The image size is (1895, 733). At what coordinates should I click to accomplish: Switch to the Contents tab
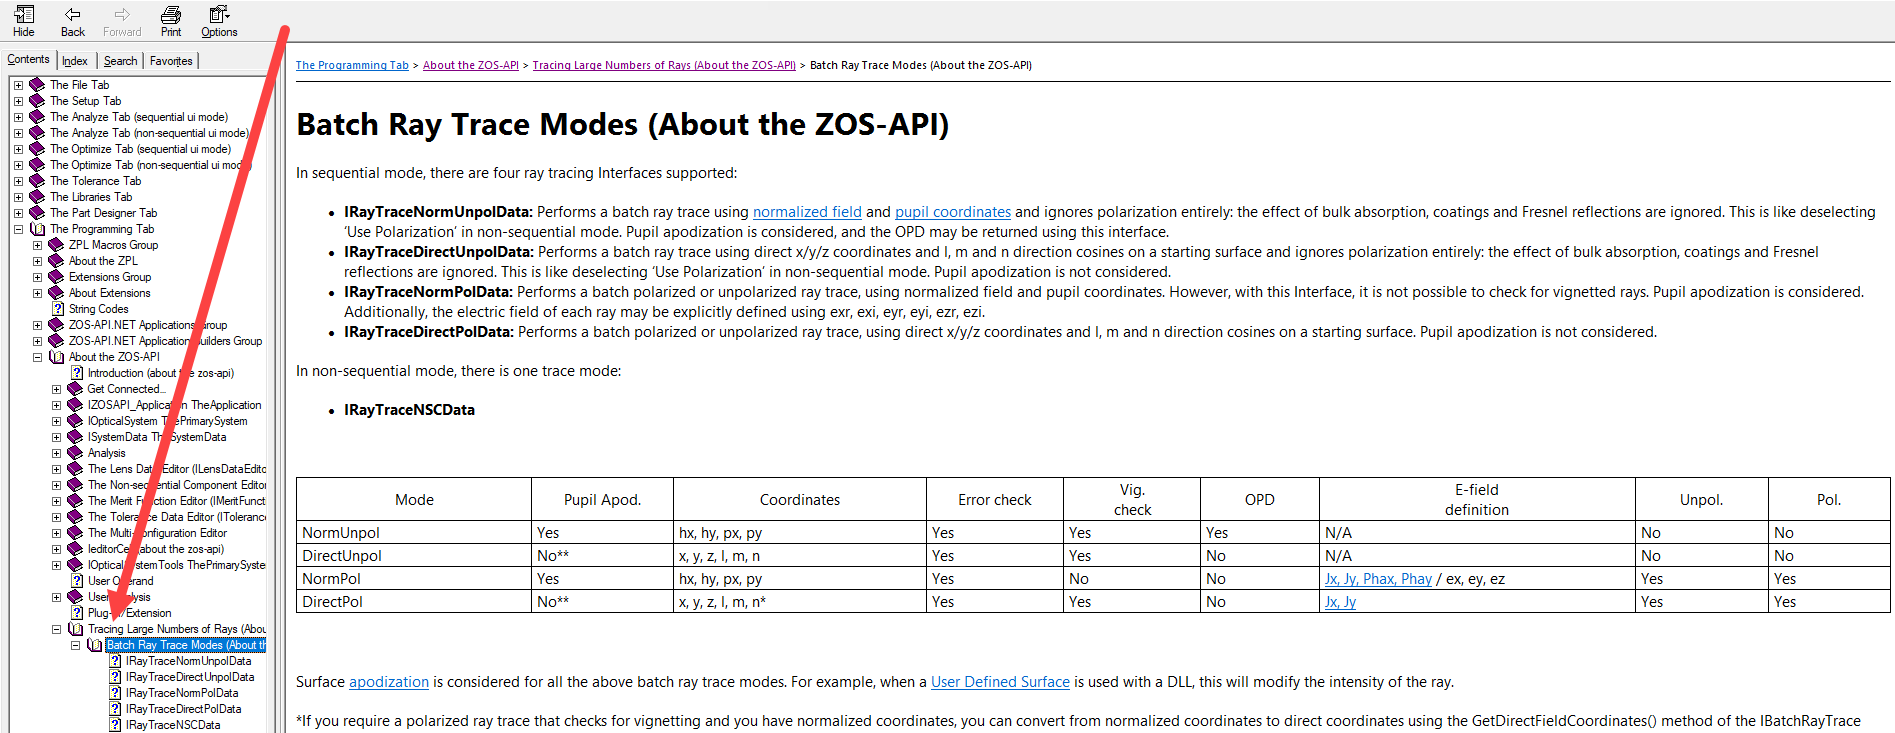pyautogui.click(x=28, y=59)
